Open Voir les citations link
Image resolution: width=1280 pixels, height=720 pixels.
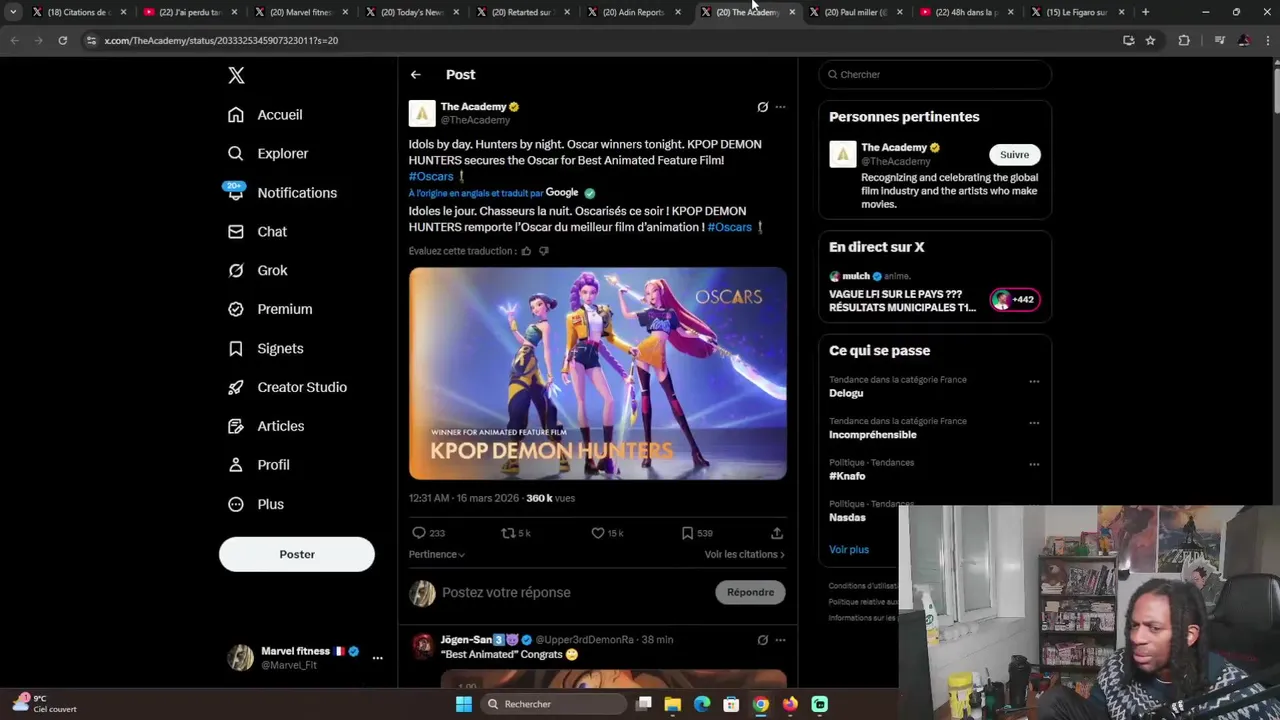[x=745, y=555]
